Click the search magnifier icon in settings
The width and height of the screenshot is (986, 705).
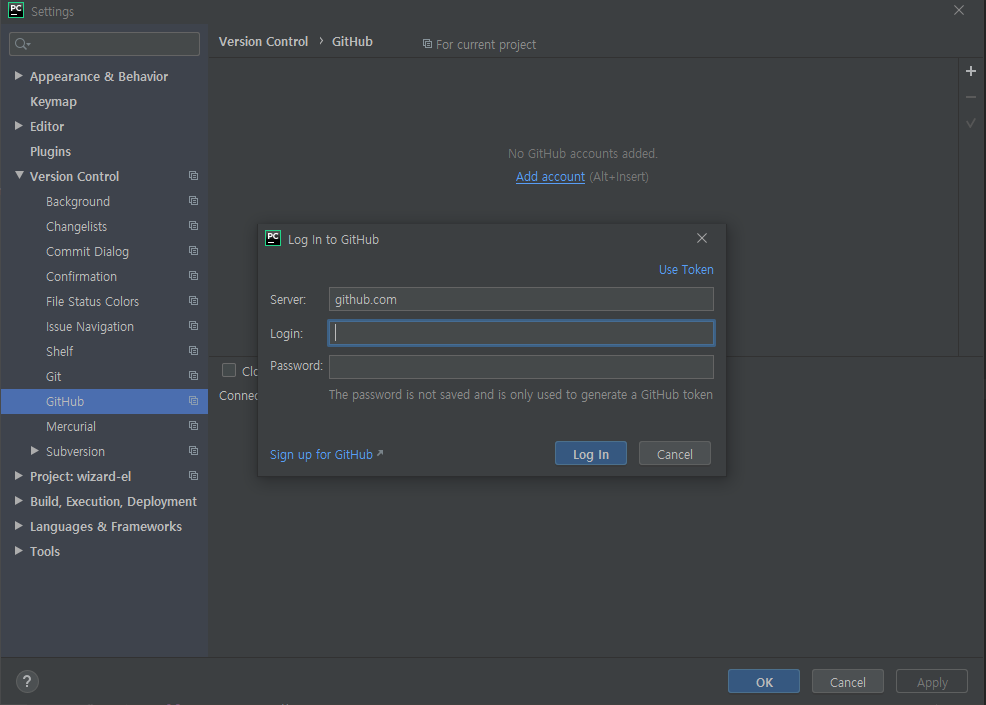(x=22, y=43)
